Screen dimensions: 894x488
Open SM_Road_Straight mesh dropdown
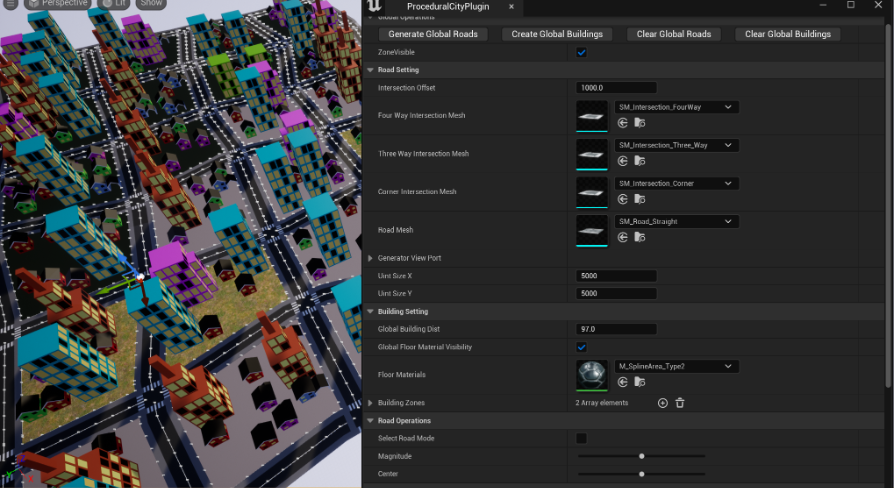coord(677,222)
